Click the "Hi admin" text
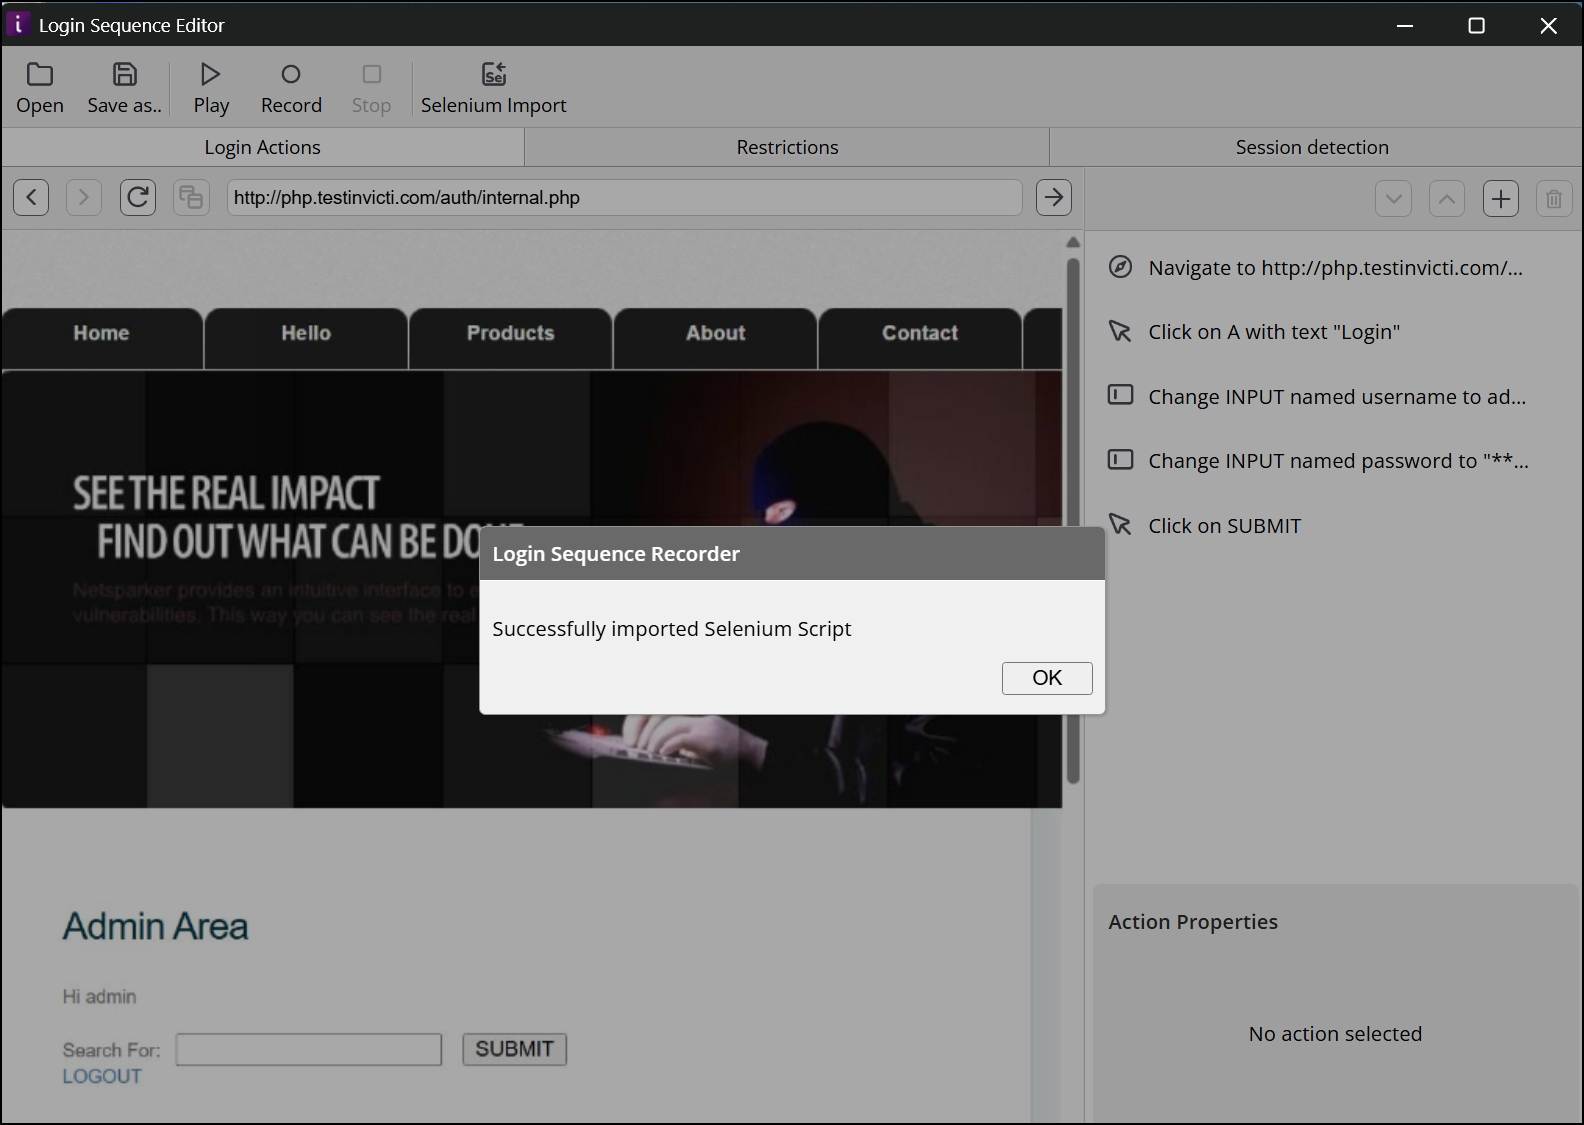The height and width of the screenshot is (1125, 1584). point(99,997)
